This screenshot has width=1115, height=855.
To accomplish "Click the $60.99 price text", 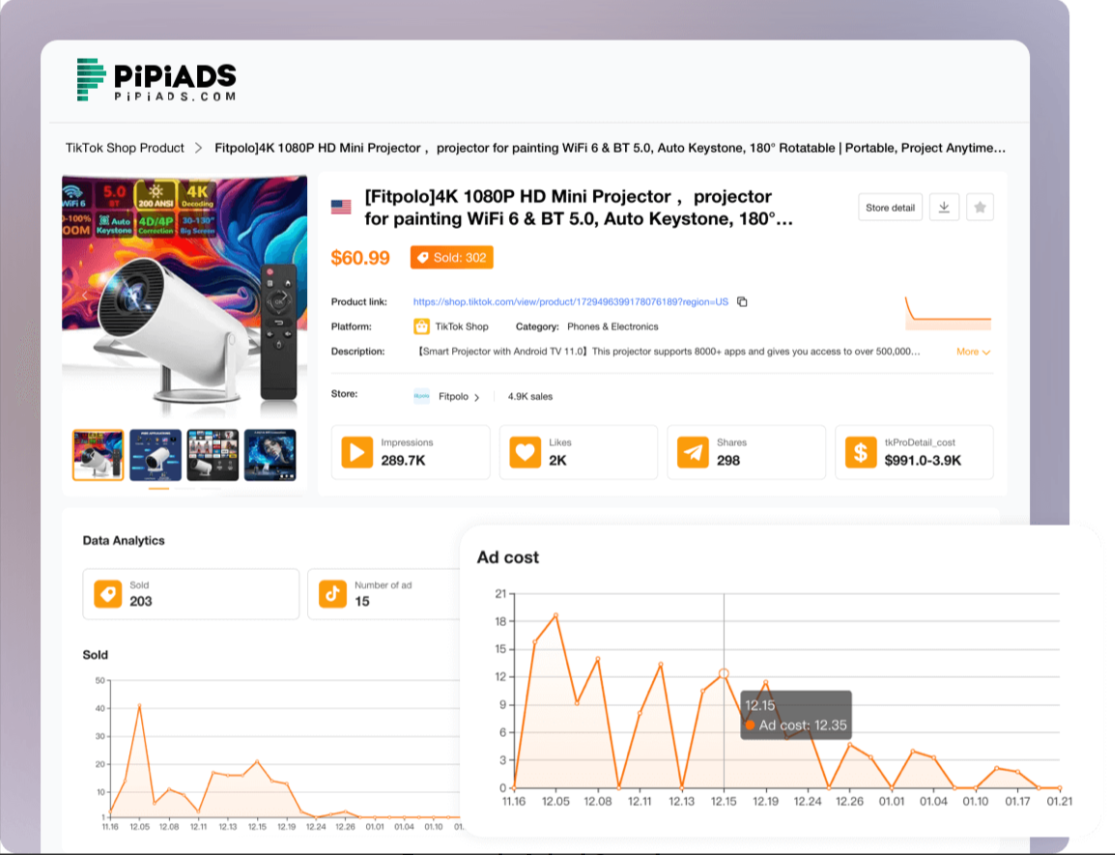I will (361, 257).
